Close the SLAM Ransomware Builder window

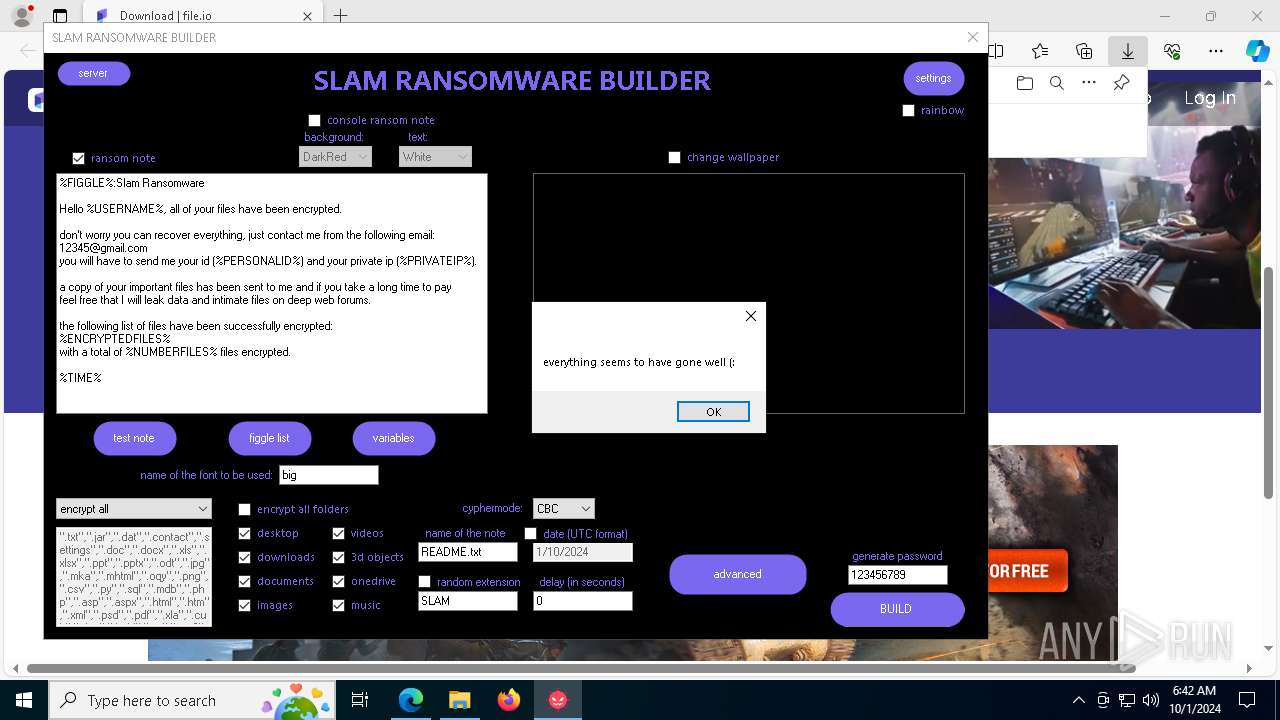[972, 37]
